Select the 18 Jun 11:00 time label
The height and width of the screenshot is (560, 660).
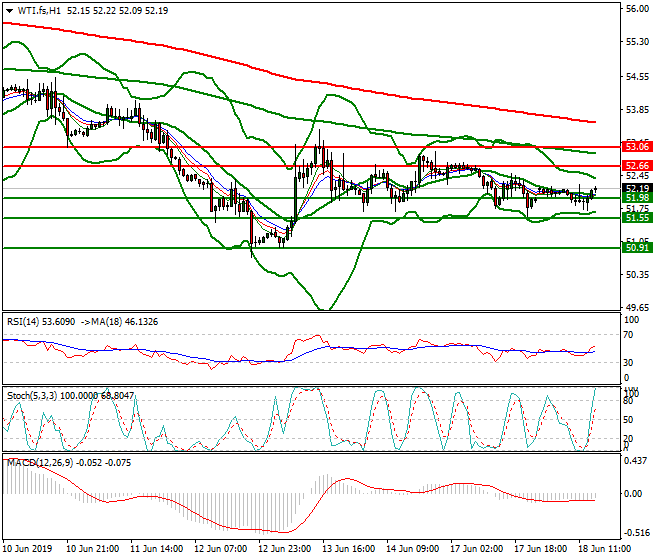[604, 549]
